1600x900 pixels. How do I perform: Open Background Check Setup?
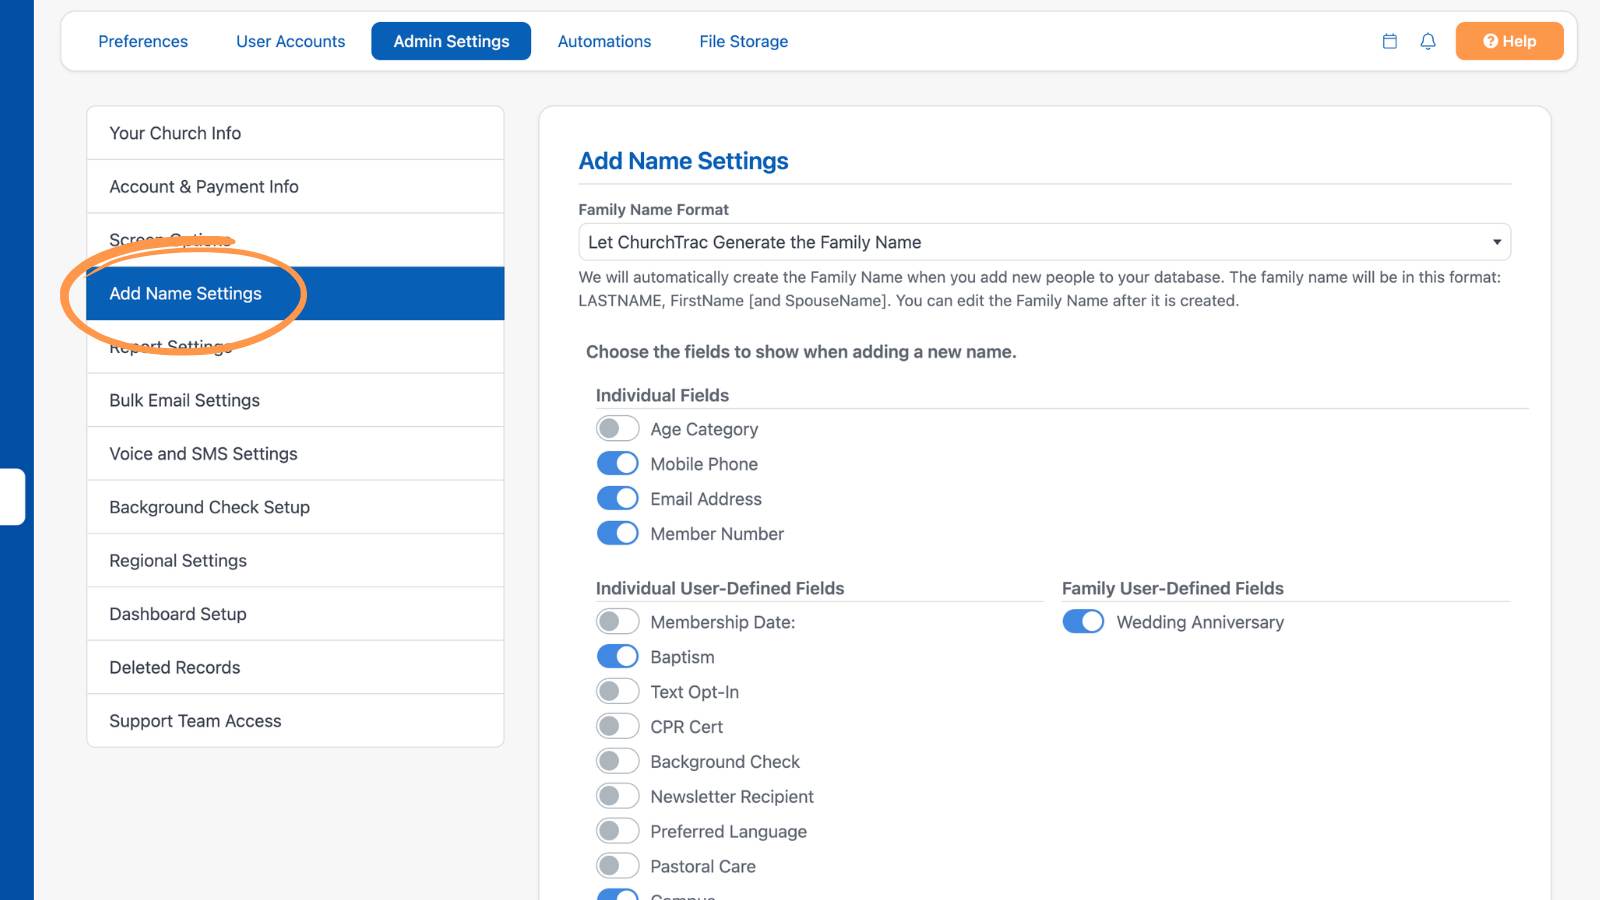(x=295, y=507)
